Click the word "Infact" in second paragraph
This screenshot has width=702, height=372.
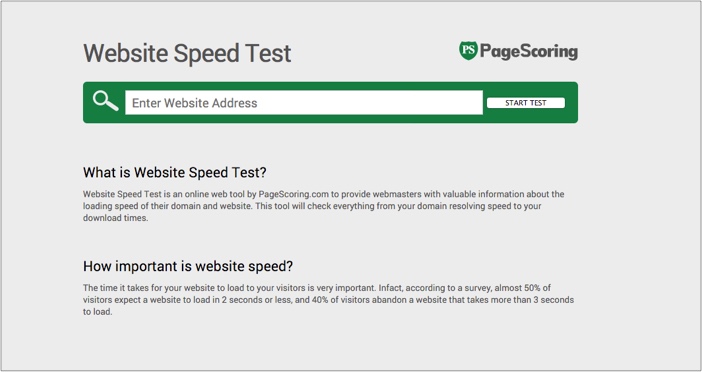(x=390, y=288)
